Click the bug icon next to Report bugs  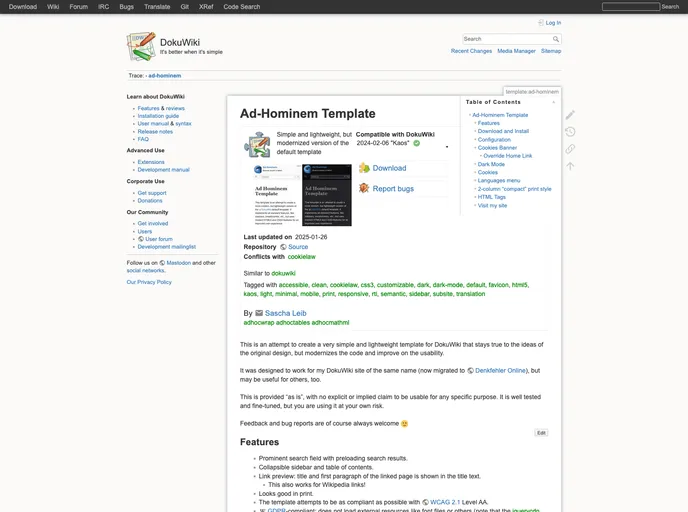point(364,188)
